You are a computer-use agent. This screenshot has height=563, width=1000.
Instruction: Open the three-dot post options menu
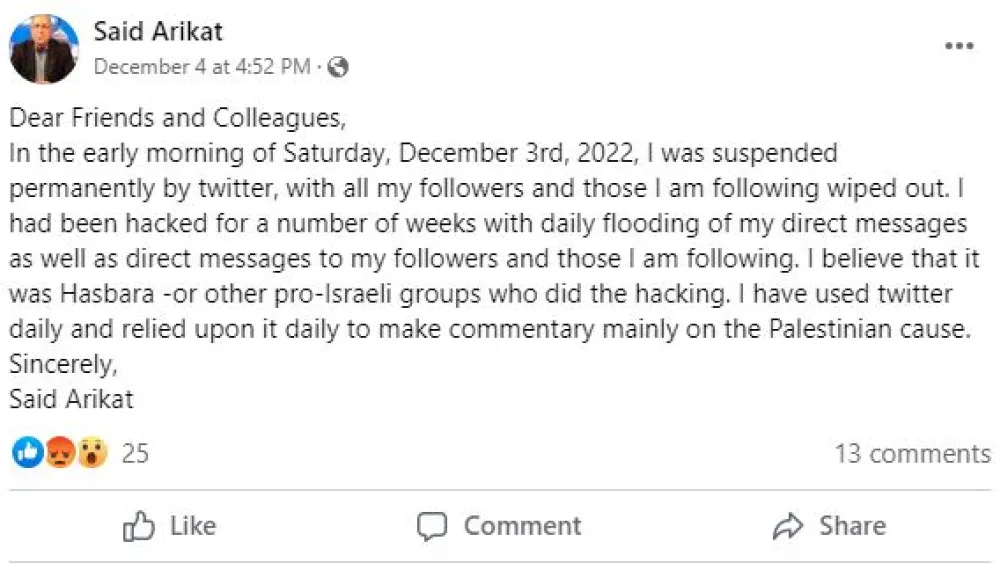[x=959, y=46]
